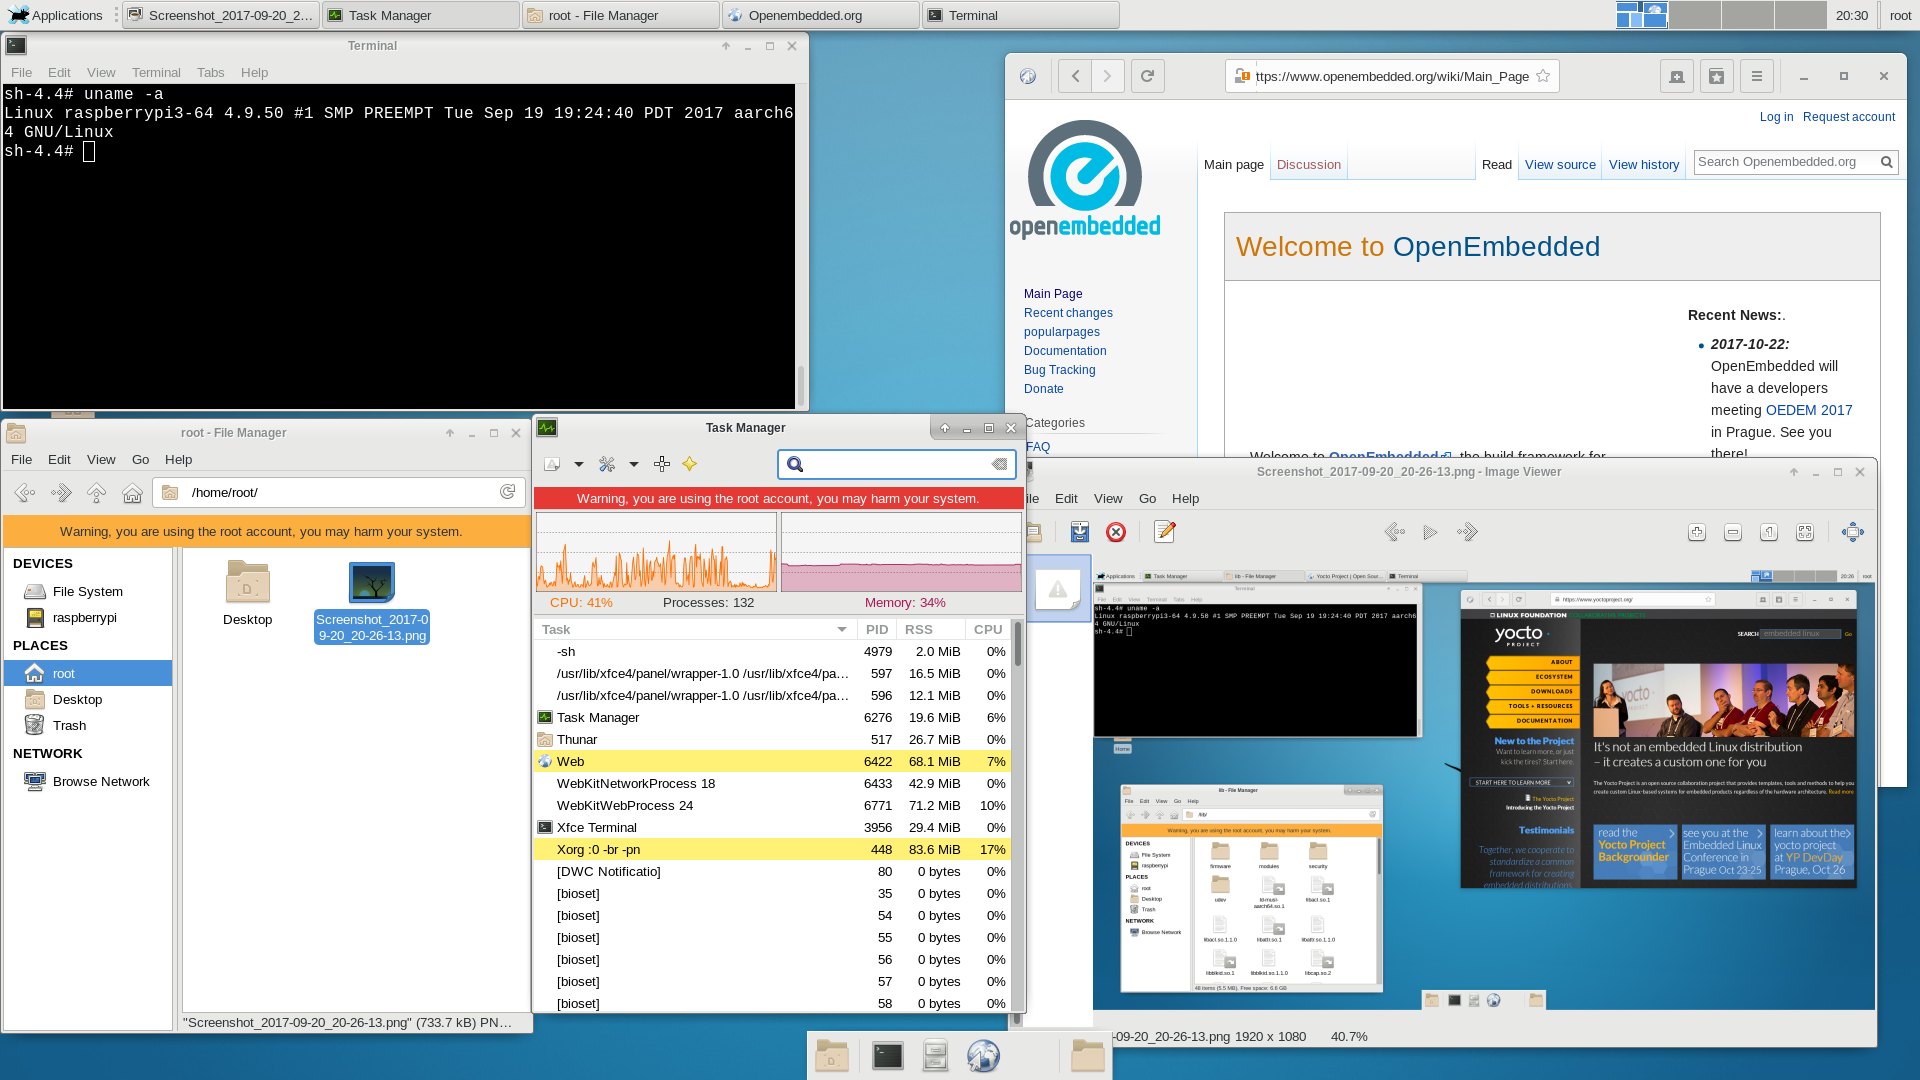The width and height of the screenshot is (1920, 1080).
Task: Open the Tabs menu in Terminal window
Action: 211,73
